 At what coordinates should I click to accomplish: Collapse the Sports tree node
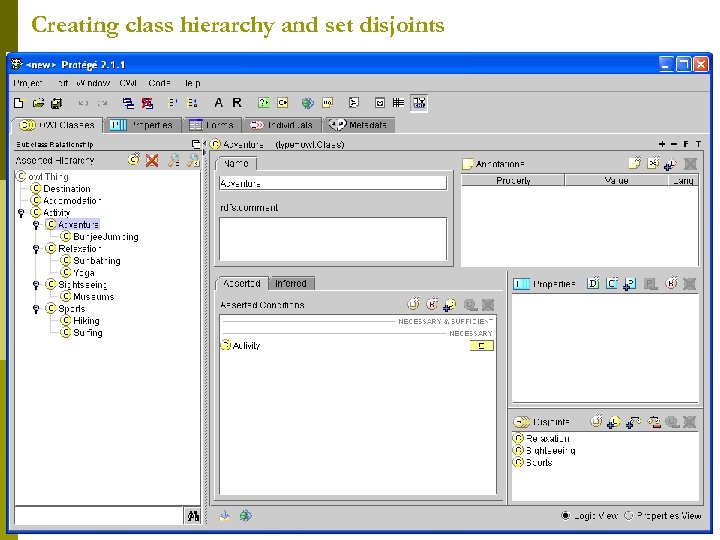point(36,309)
